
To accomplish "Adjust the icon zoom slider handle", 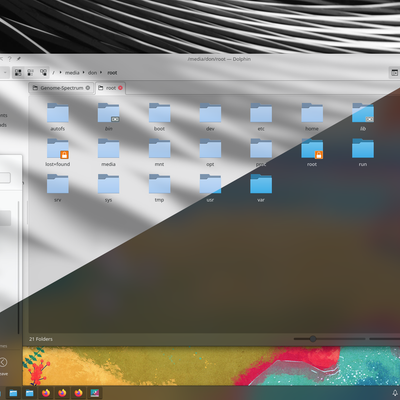I will tap(313, 339).
